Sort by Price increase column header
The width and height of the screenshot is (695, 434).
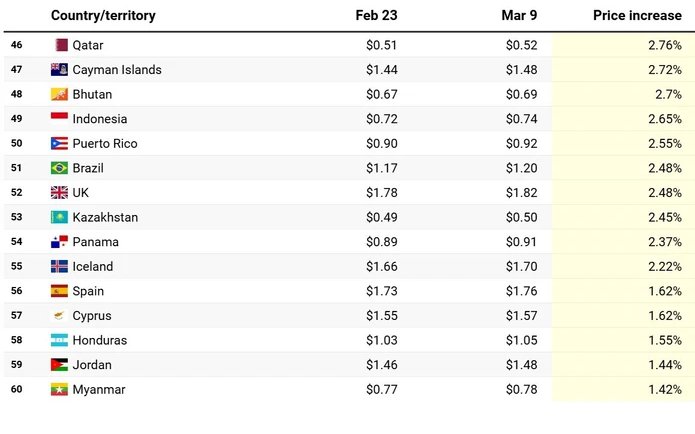(636, 16)
